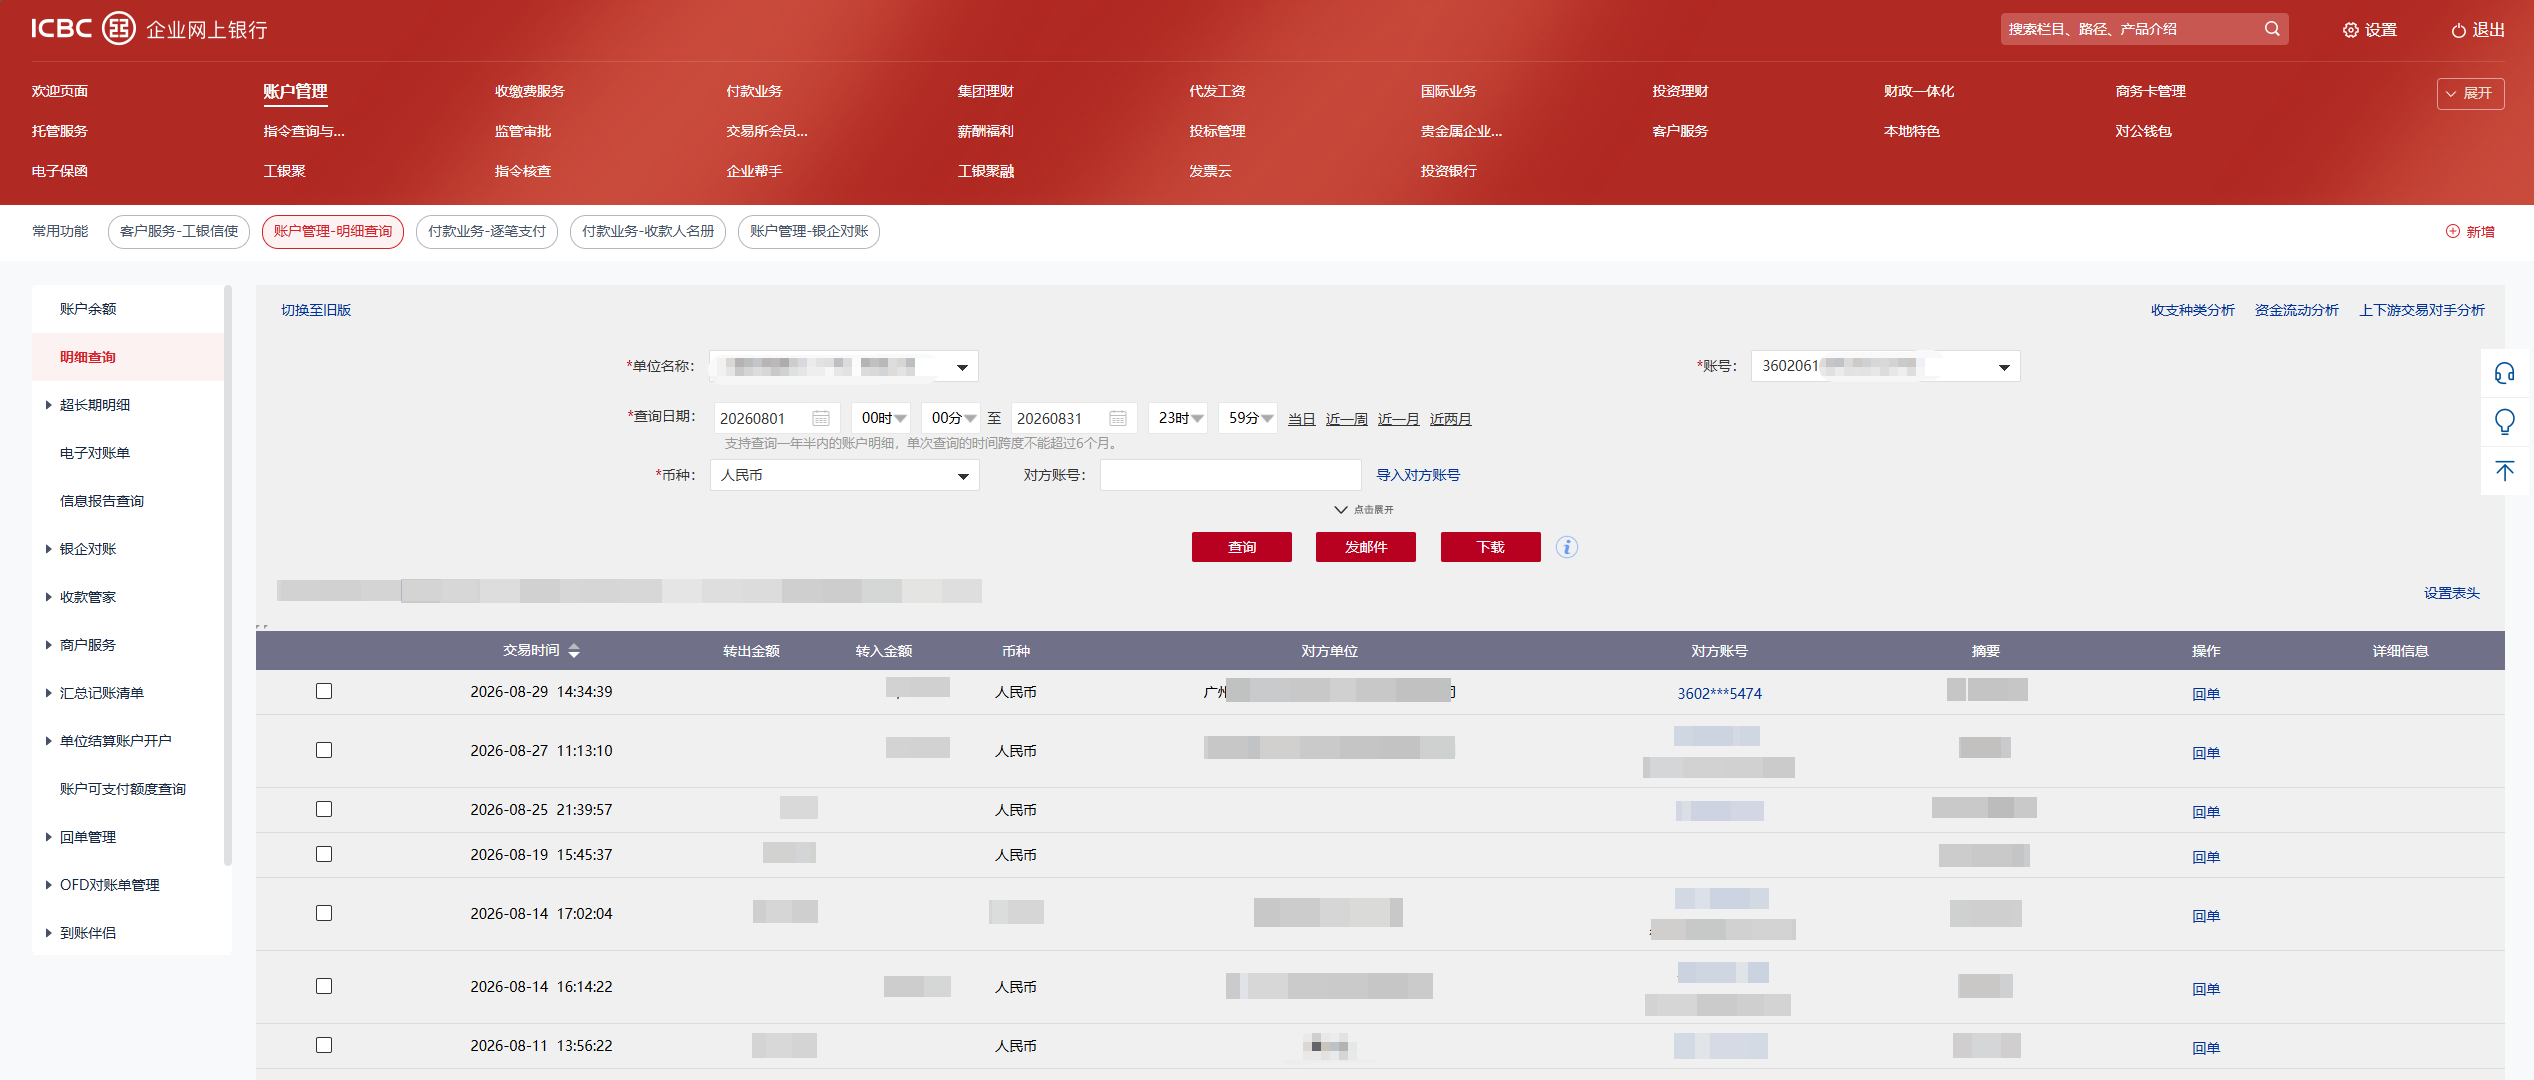Click back-to-top arrow icon
2534x1080 pixels.
point(2505,470)
